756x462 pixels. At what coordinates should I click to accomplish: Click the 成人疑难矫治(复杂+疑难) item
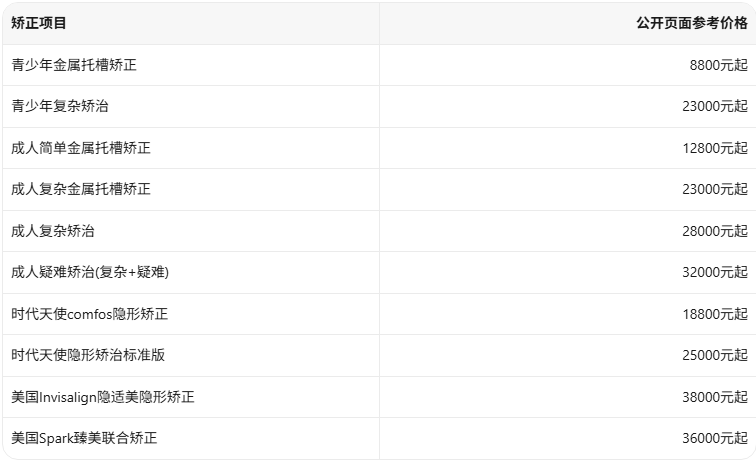coord(90,272)
